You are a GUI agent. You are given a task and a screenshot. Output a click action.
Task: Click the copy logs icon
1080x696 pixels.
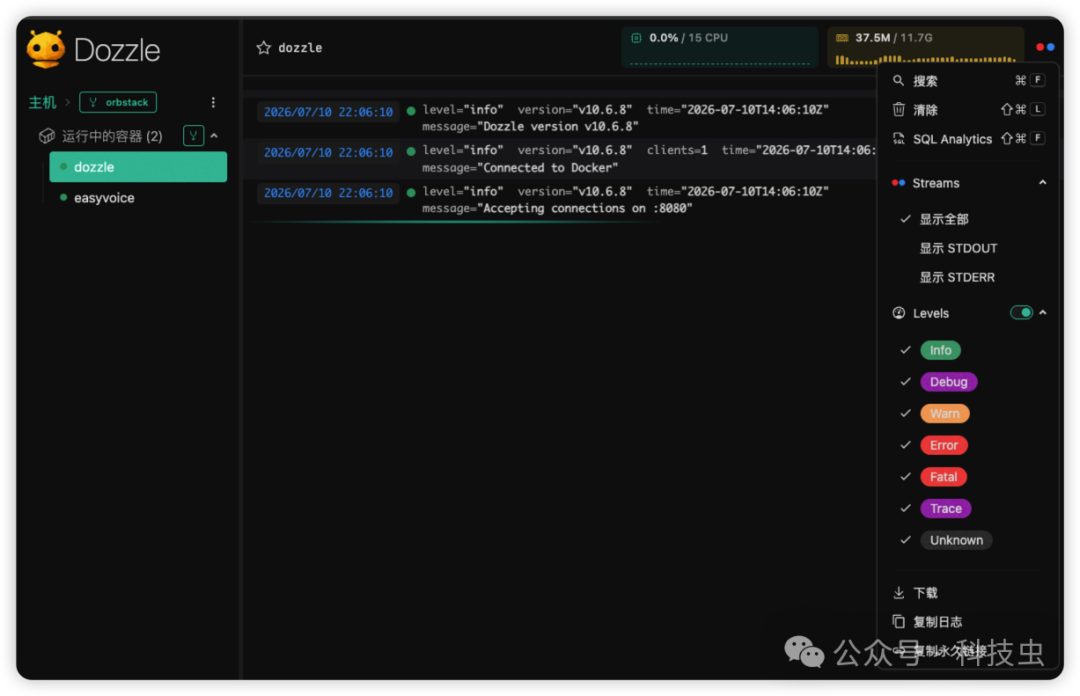898,622
